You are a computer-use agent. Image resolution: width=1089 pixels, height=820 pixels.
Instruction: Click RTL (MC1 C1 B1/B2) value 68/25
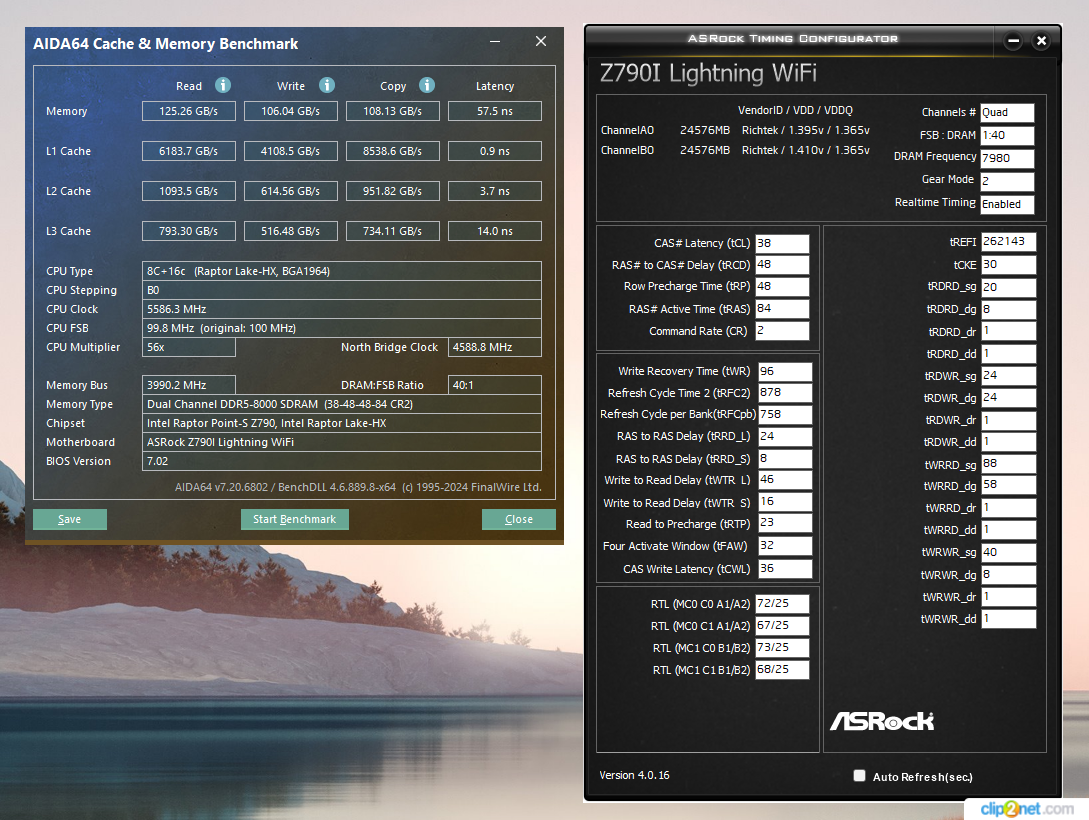782,669
